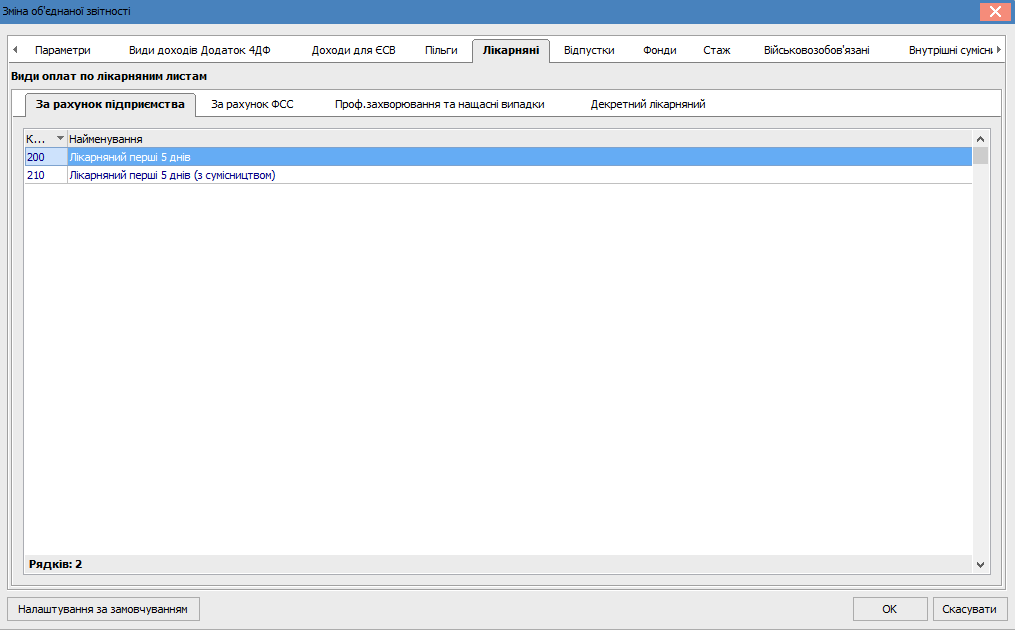
Task: Select the Пільги tab
Action: [x=441, y=50]
